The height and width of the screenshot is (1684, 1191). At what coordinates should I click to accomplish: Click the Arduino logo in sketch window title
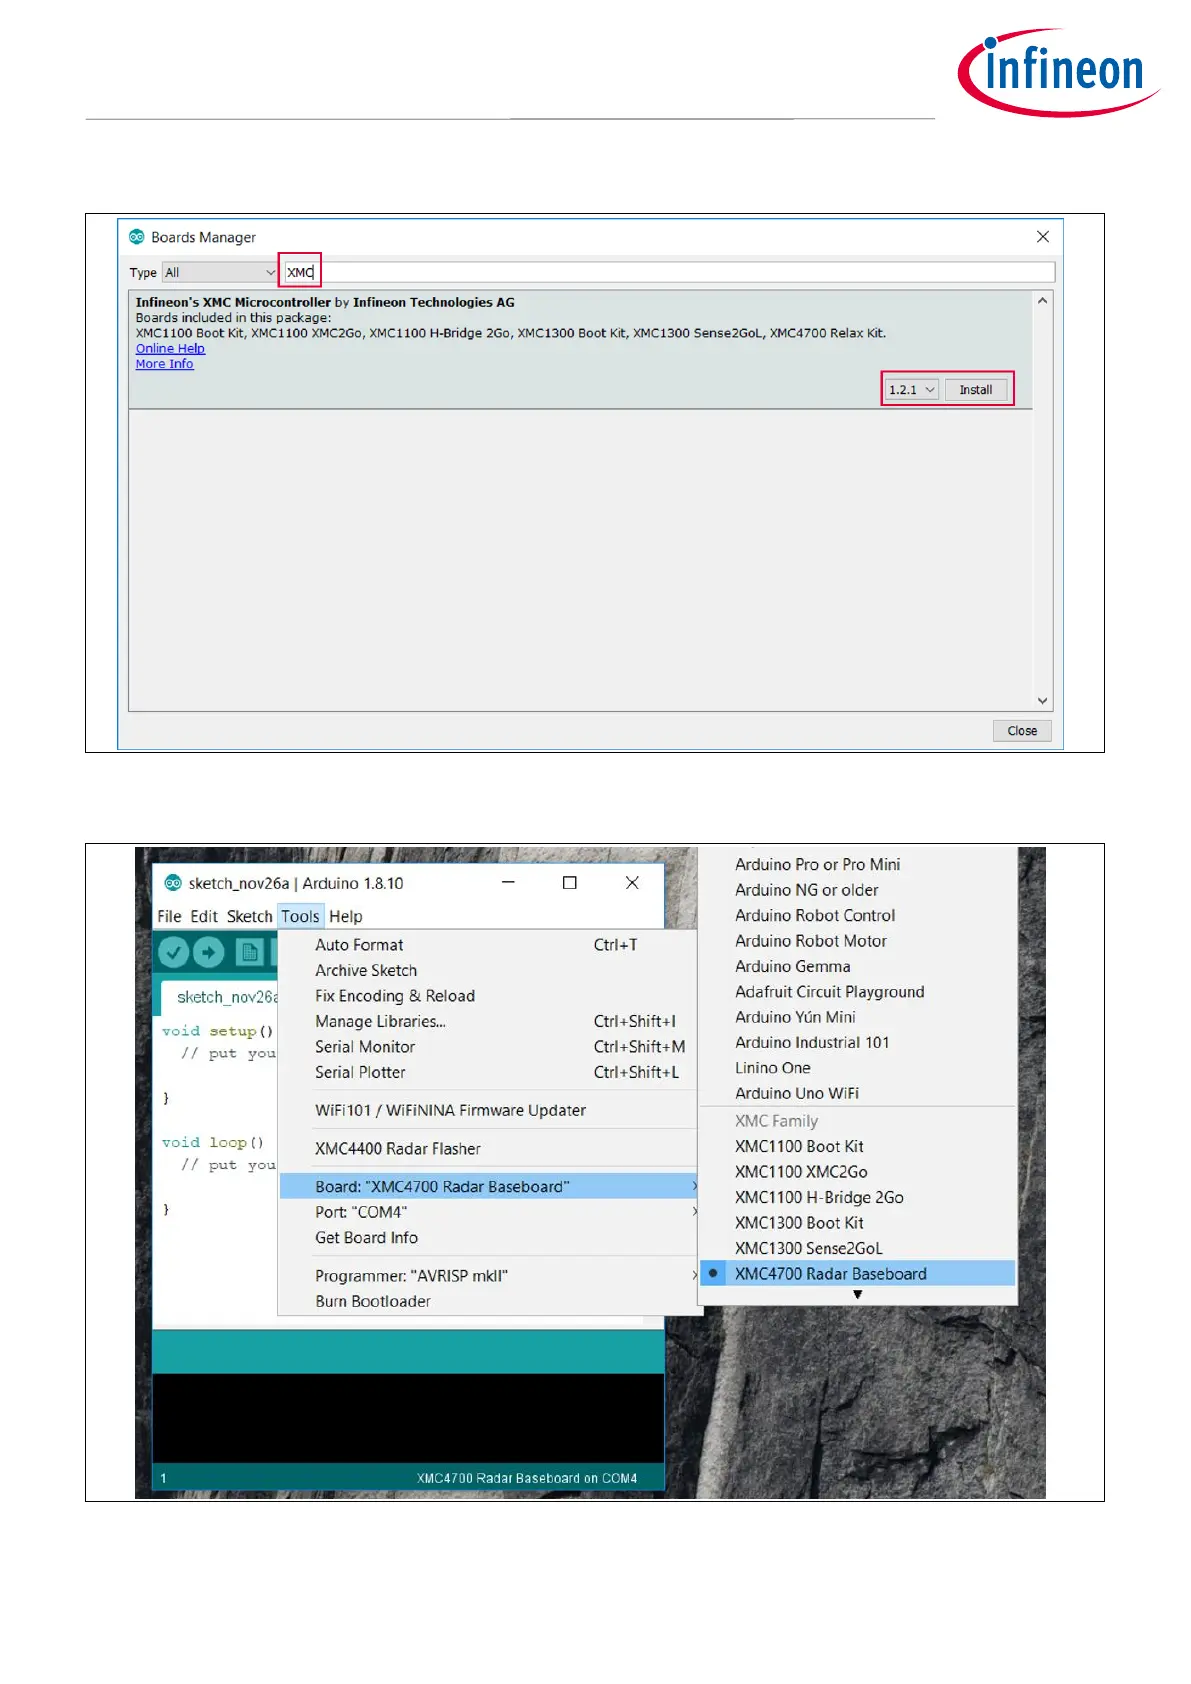(173, 883)
